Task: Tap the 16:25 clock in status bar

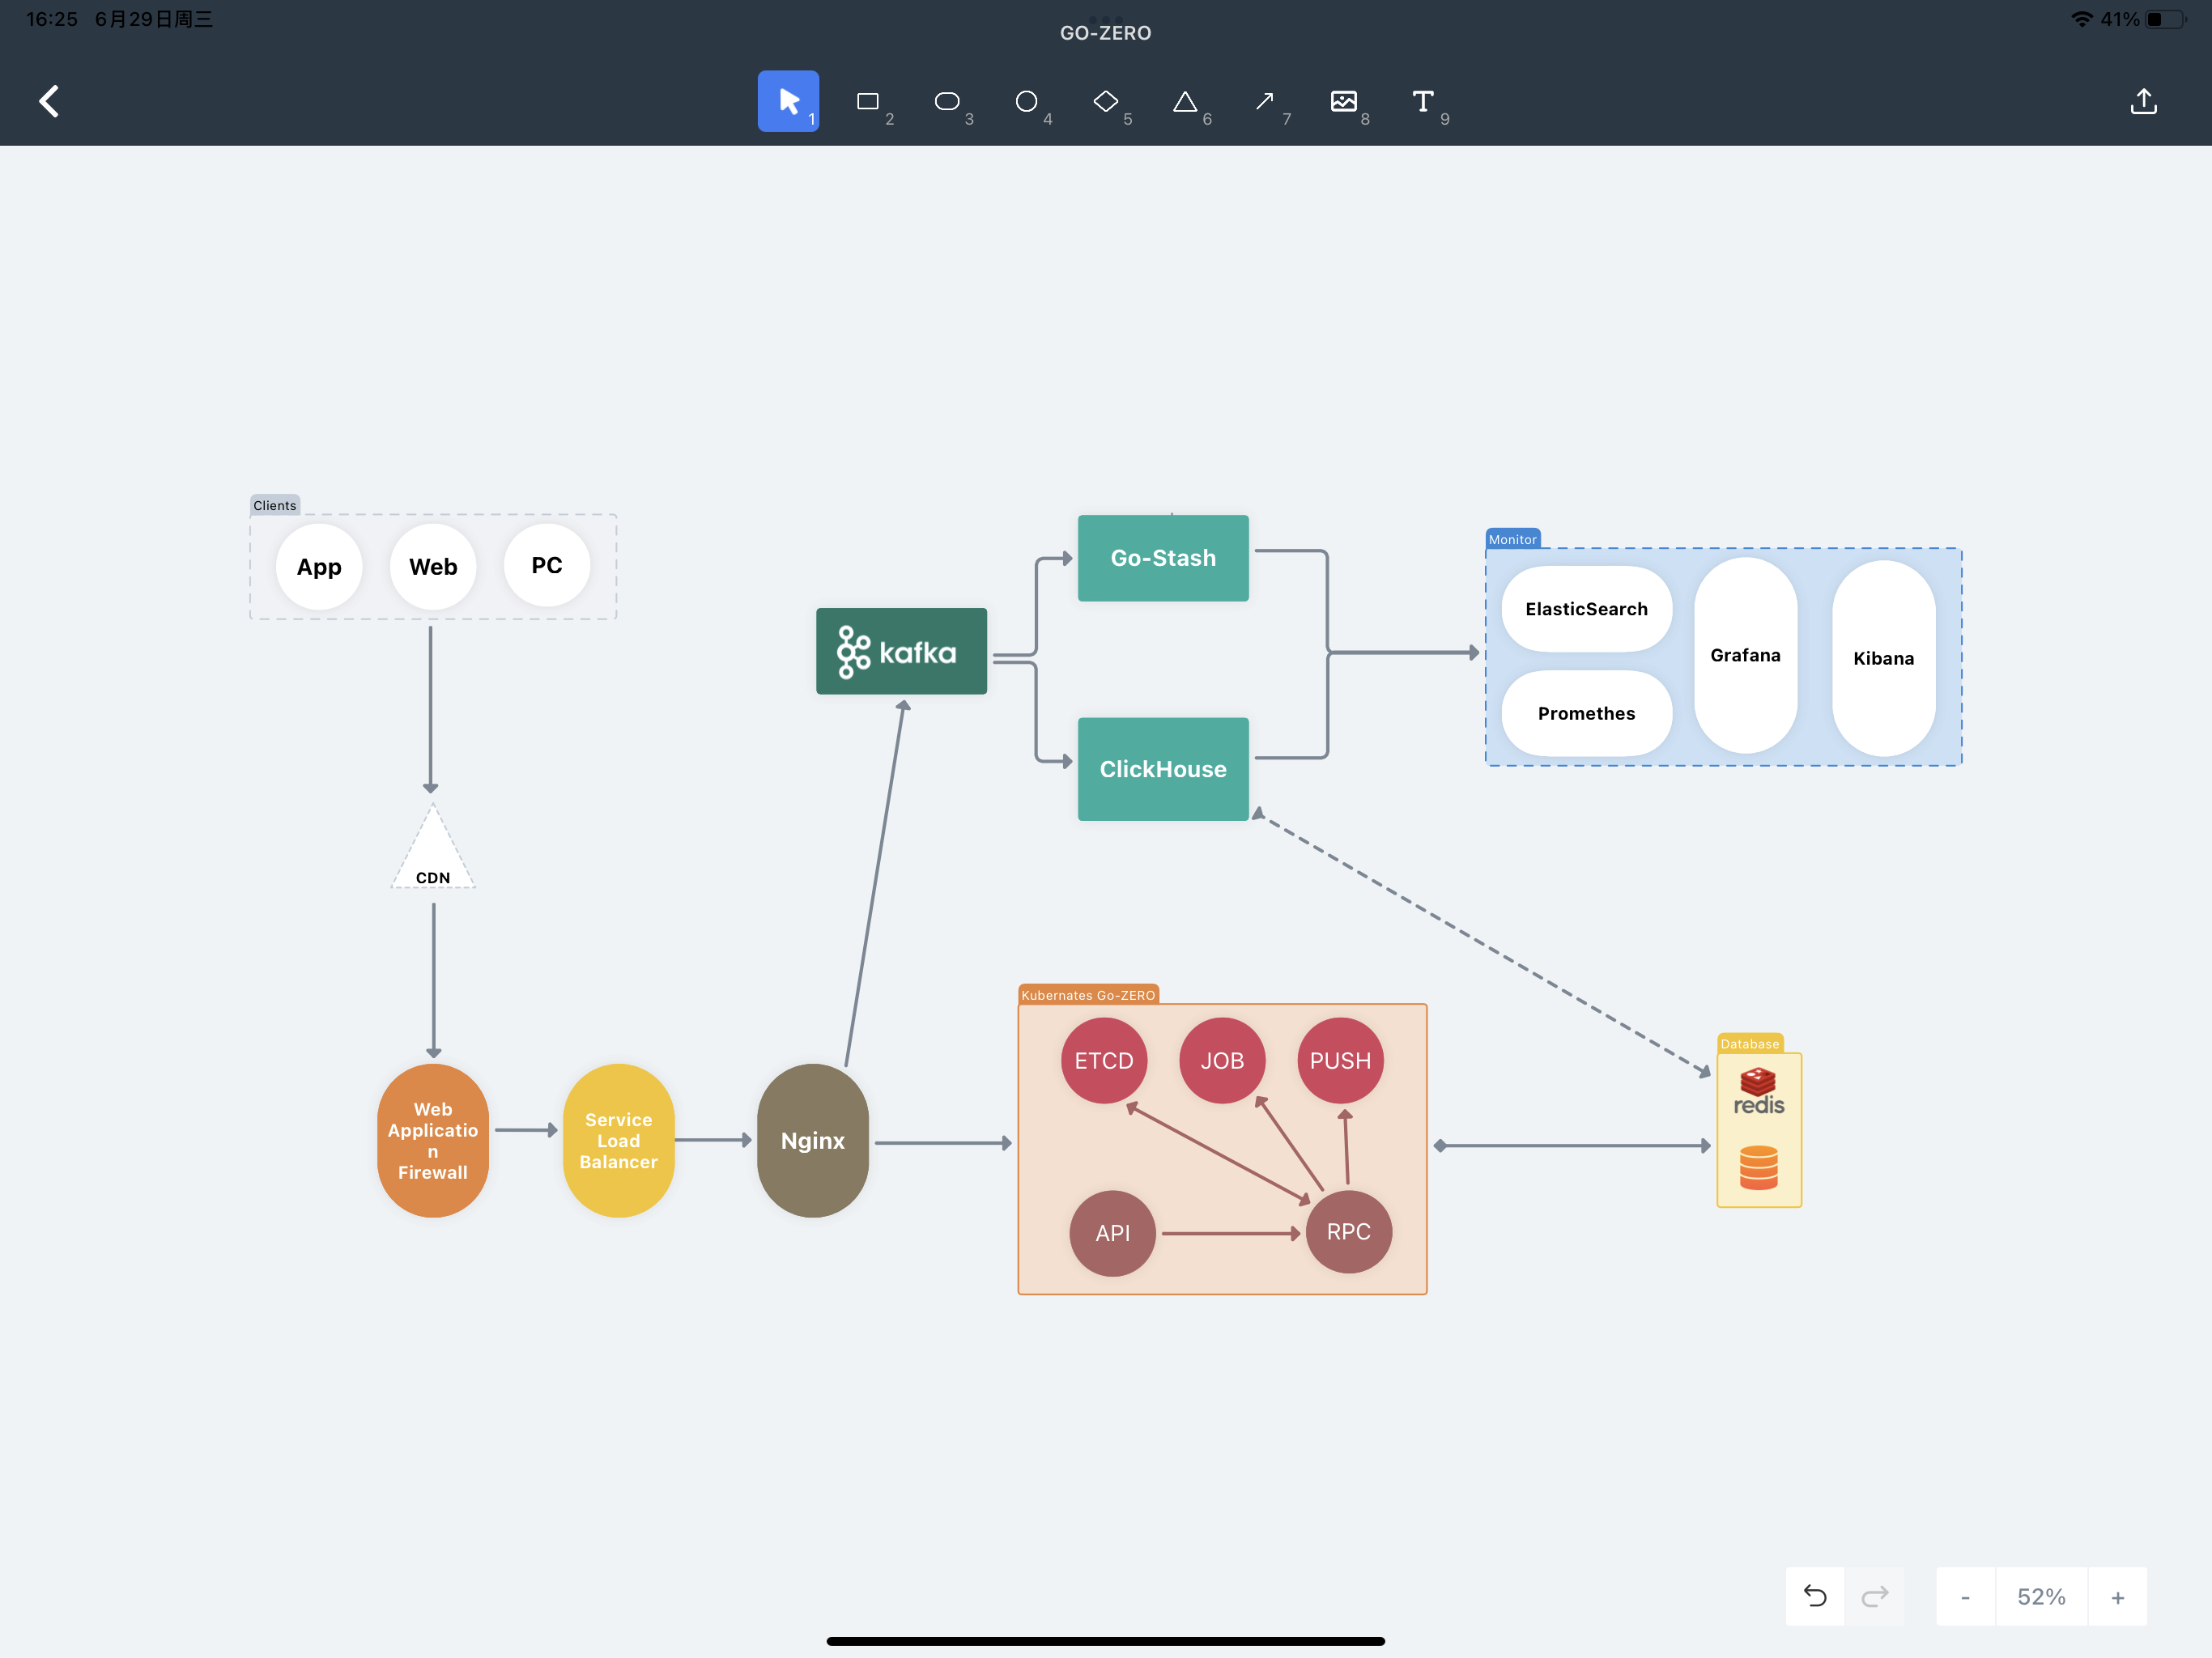Action: [x=52, y=19]
